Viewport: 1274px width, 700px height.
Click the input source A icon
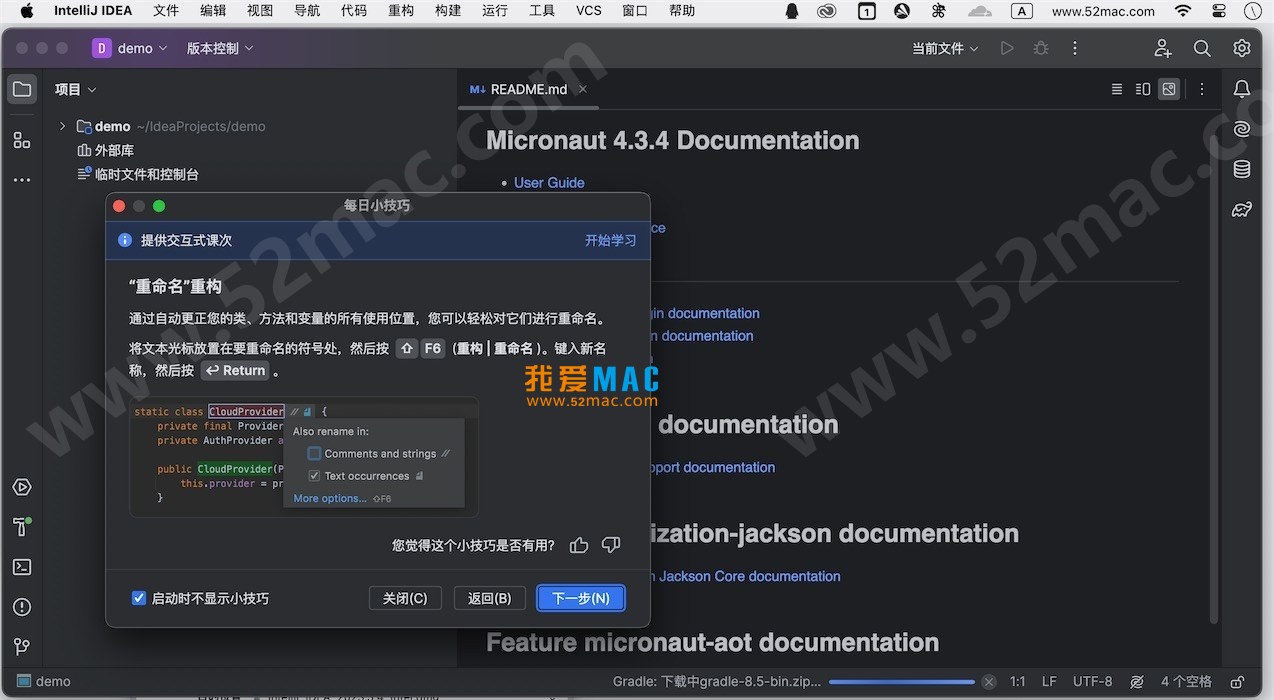1022,11
